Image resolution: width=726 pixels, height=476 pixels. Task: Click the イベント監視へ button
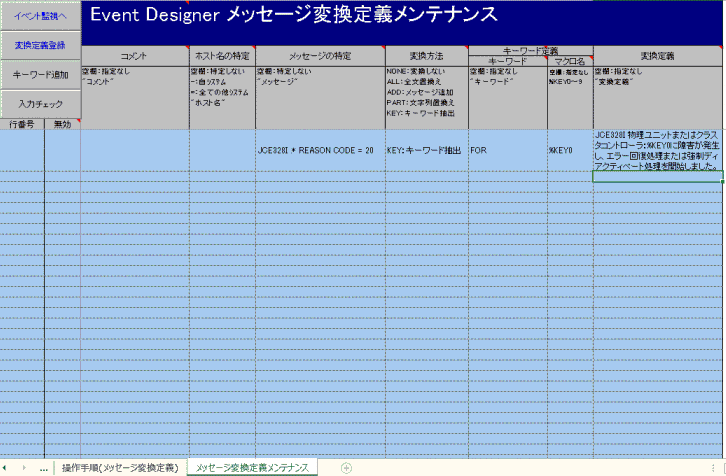tap(40, 16)
